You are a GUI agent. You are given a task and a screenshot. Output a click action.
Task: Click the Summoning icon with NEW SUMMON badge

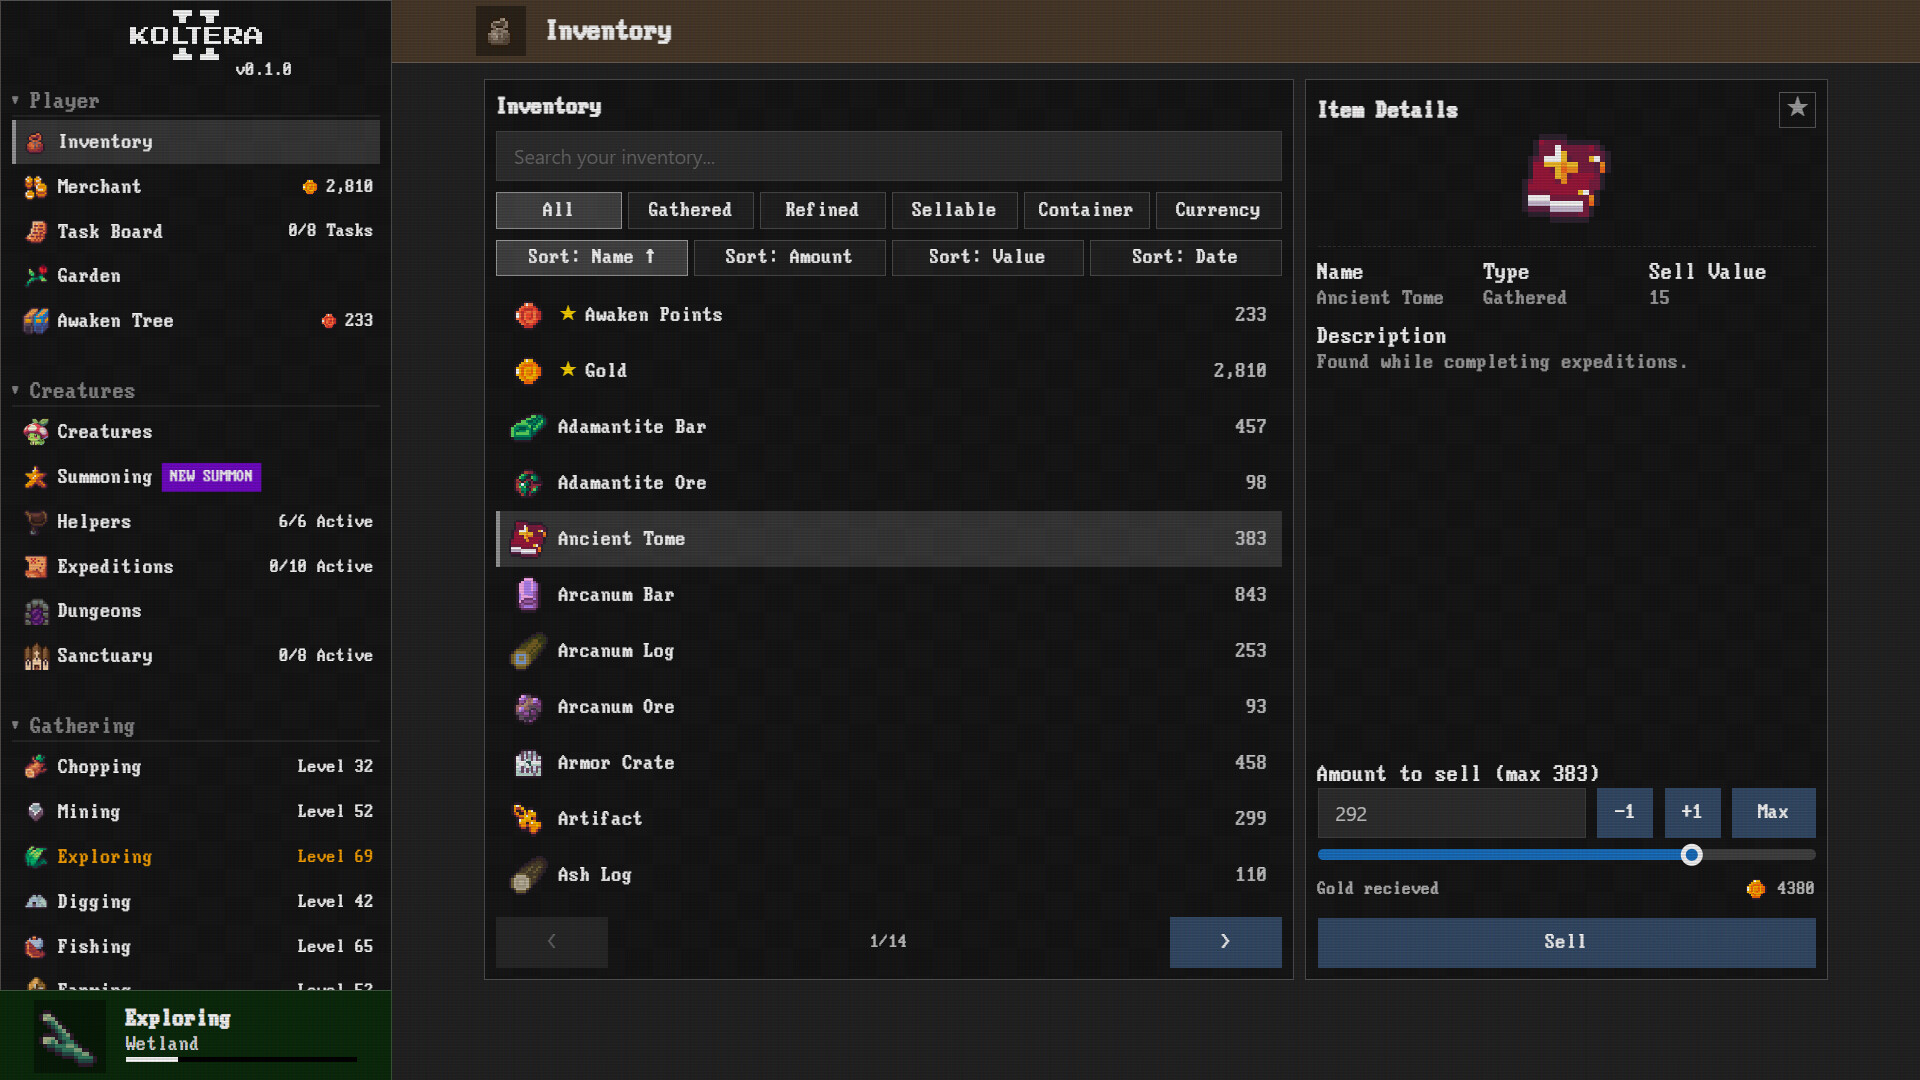35,478
